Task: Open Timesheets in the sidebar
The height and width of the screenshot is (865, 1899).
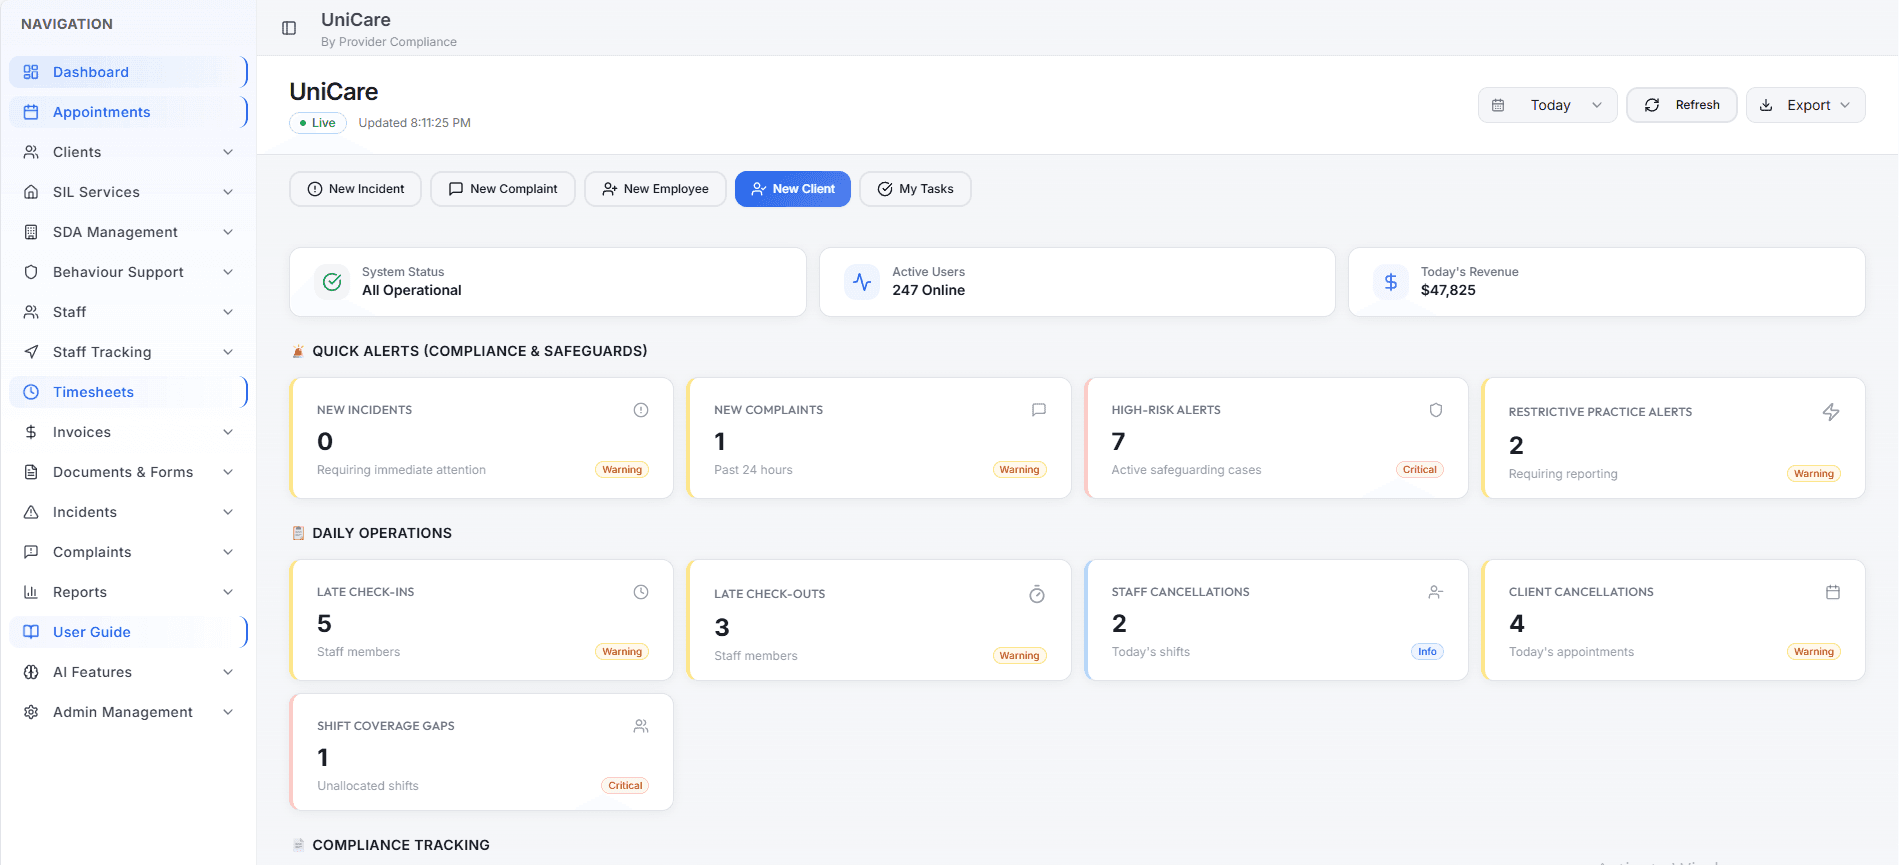Action: pos(128,392)
